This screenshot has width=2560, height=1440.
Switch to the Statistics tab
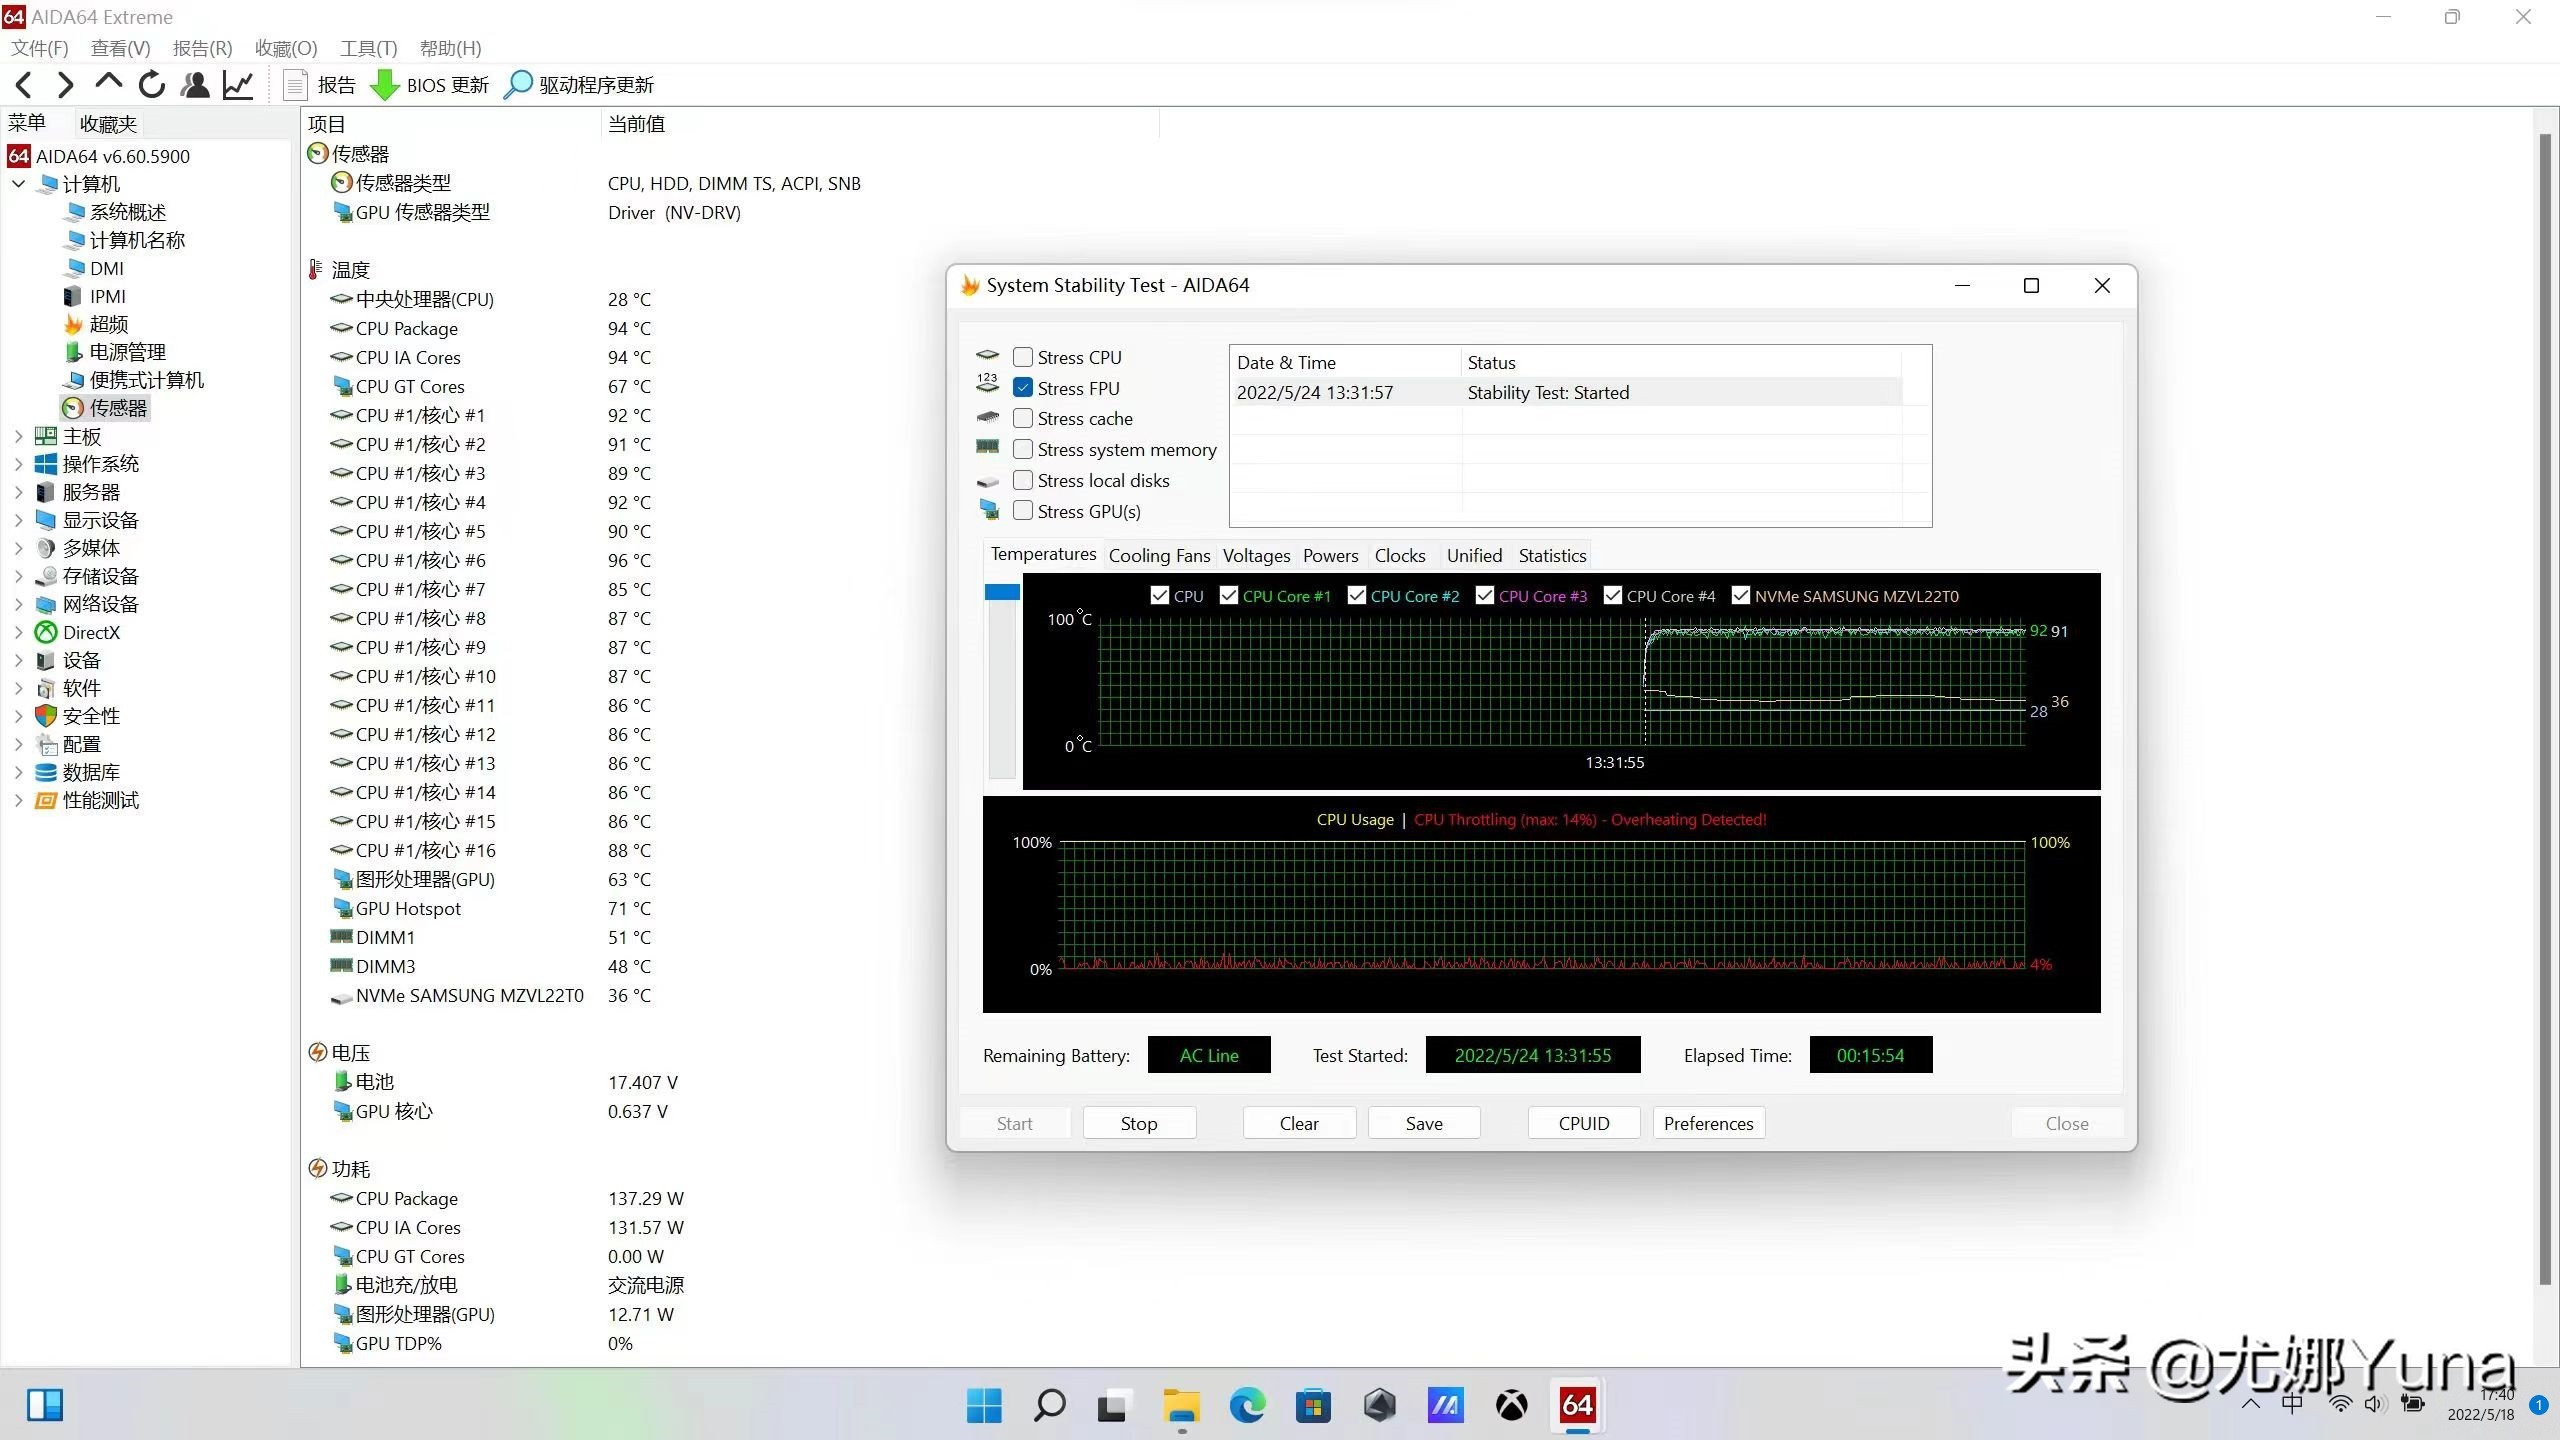coord(1551,555)
